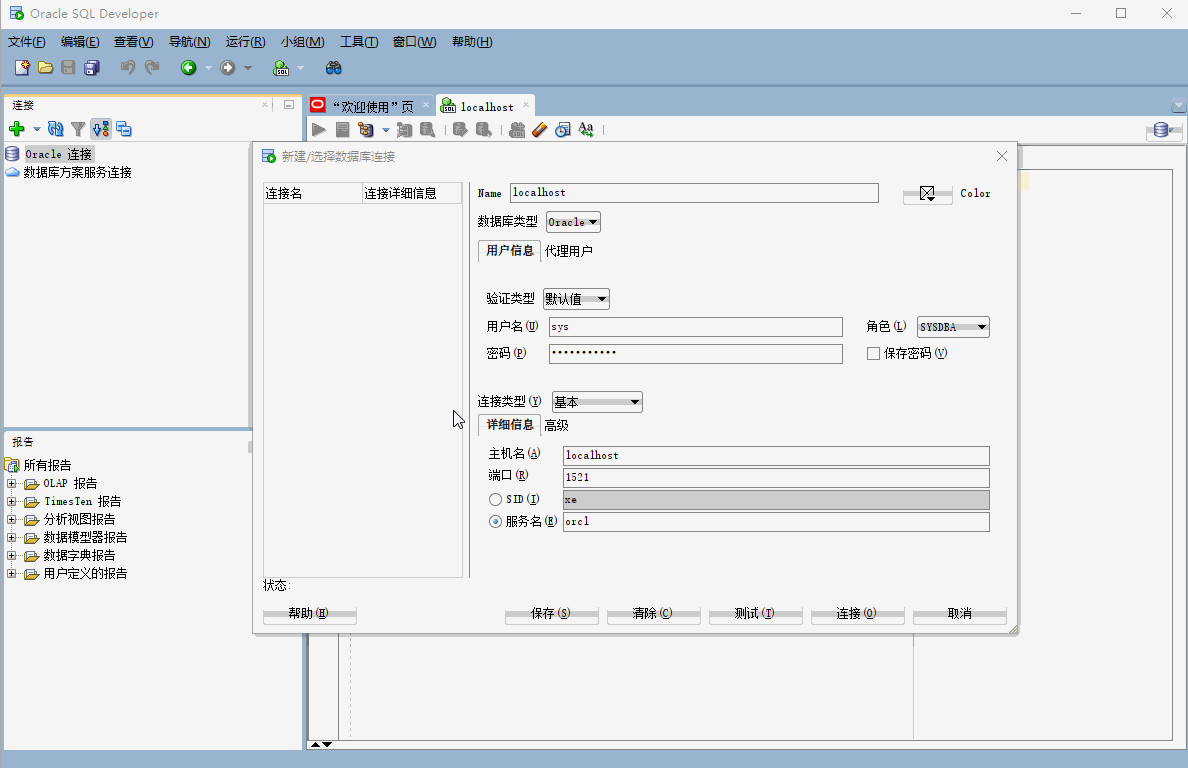
Task: Open the 验证类型 默认值 dropdown
Action: (x=577, y=298)
